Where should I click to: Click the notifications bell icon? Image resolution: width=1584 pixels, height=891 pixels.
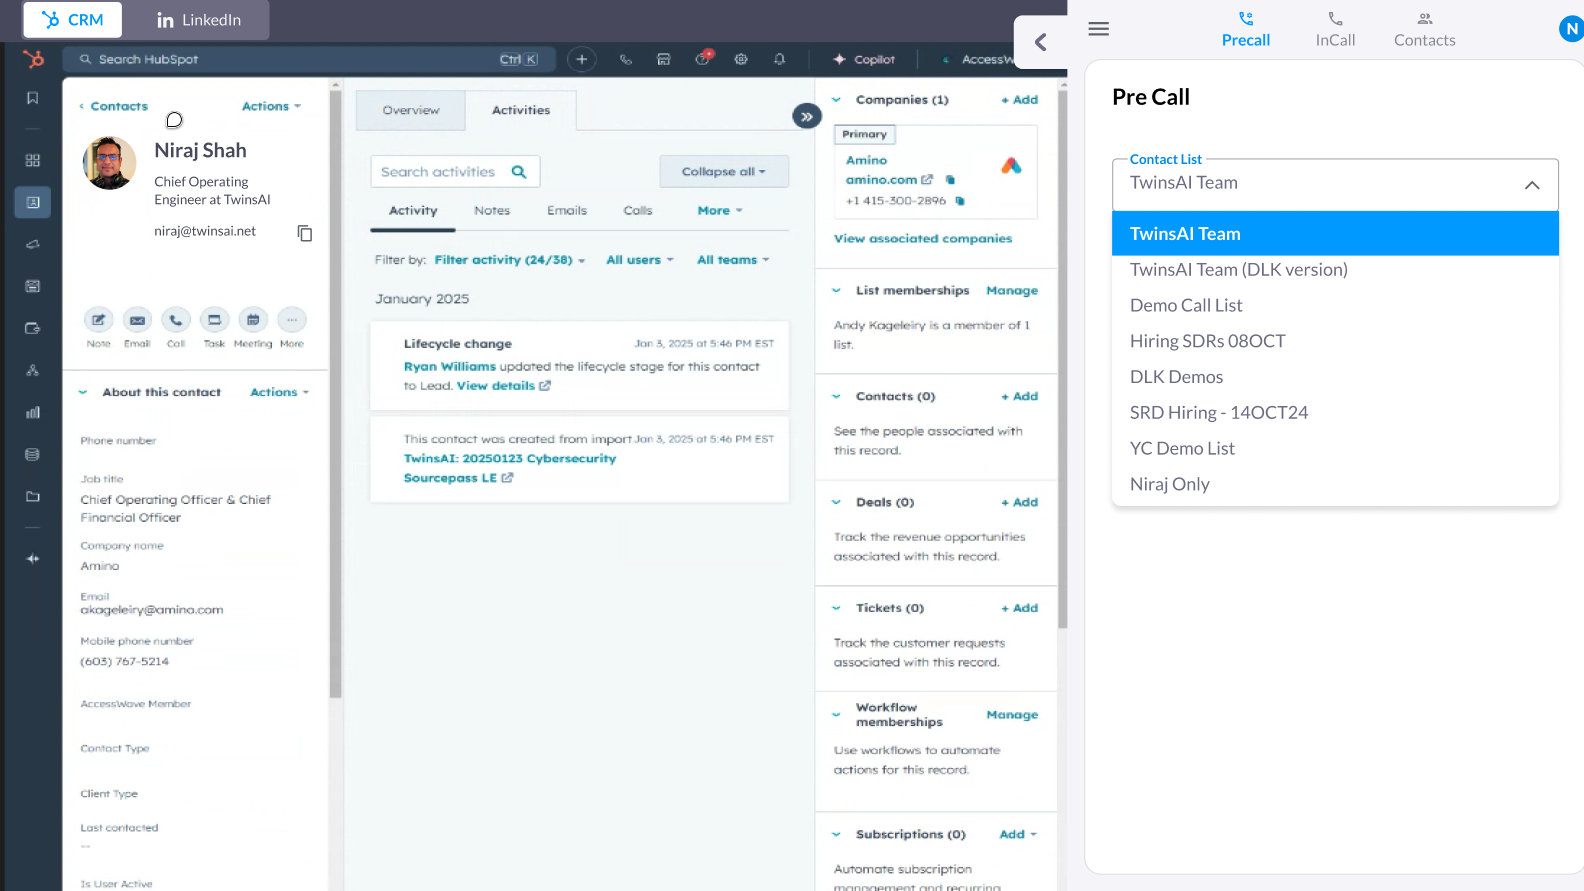[779, 59]
